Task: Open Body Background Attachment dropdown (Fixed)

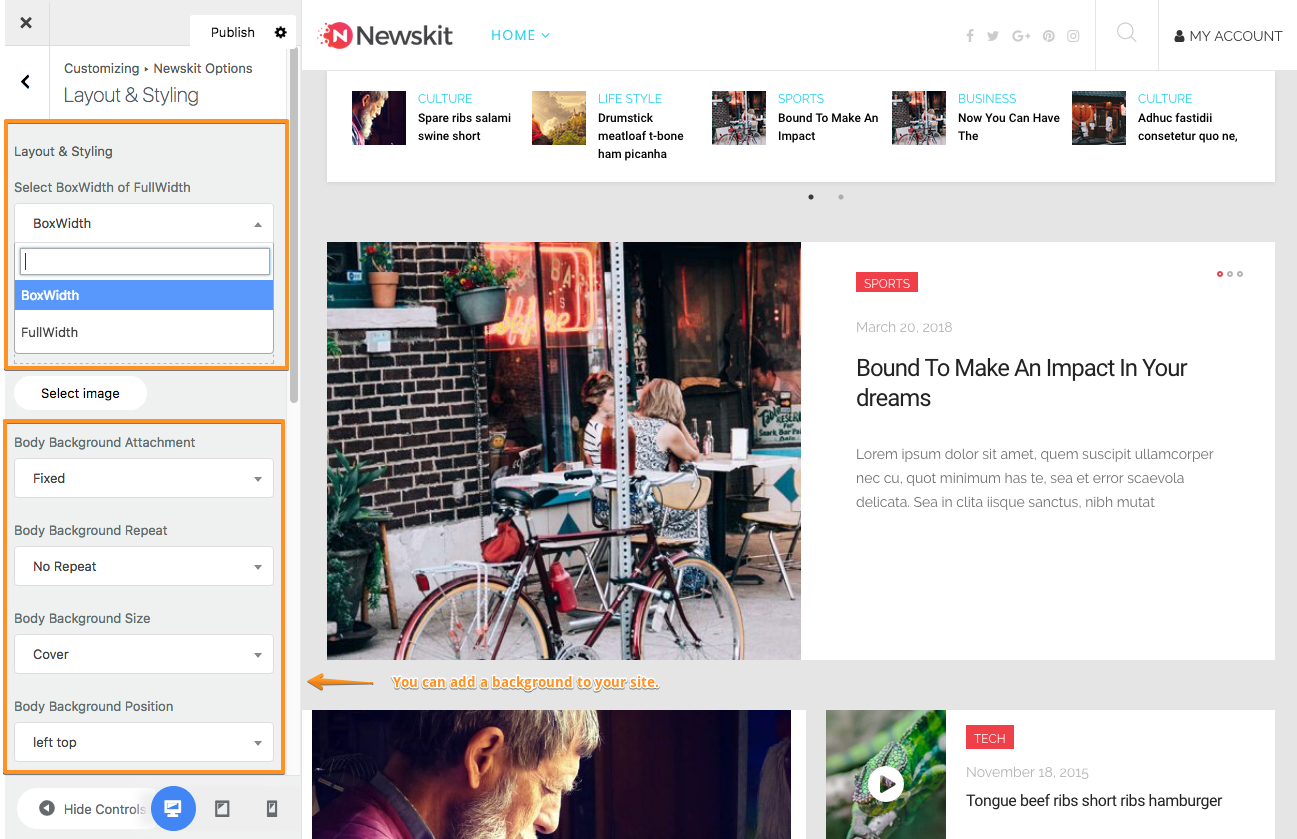Action: point(144,478)
